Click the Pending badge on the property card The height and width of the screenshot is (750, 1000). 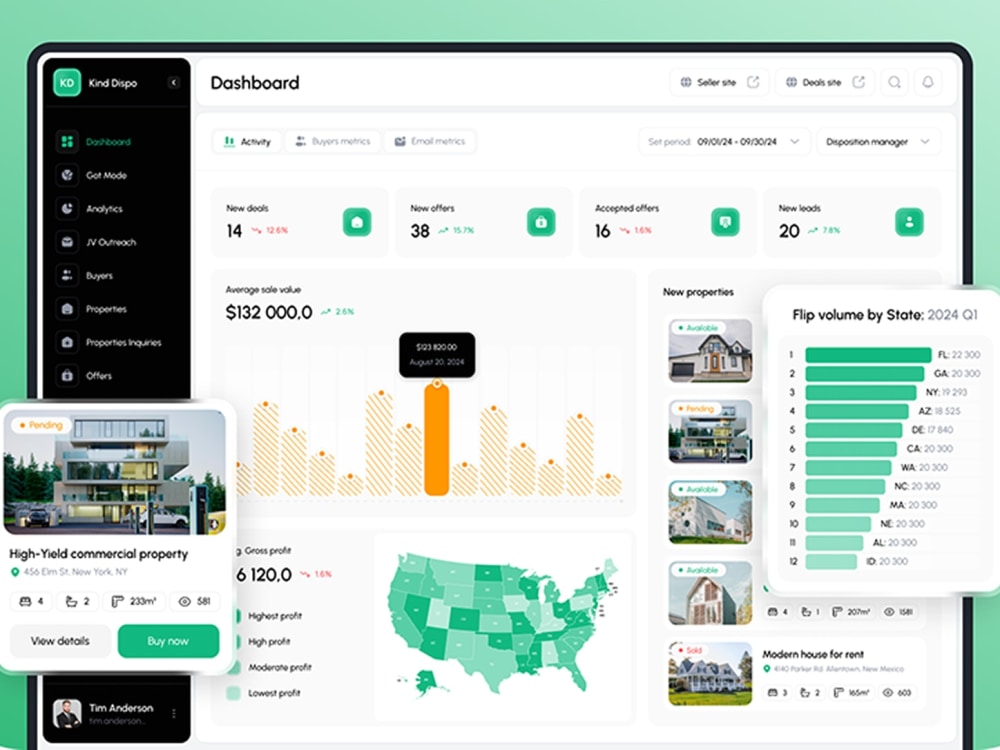(41, 425)
